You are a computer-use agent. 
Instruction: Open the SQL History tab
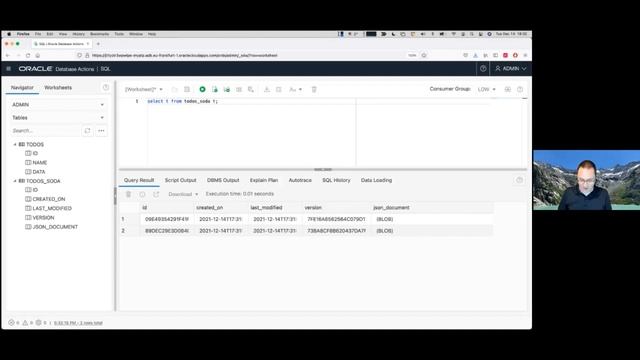click(x=336, y=180)
